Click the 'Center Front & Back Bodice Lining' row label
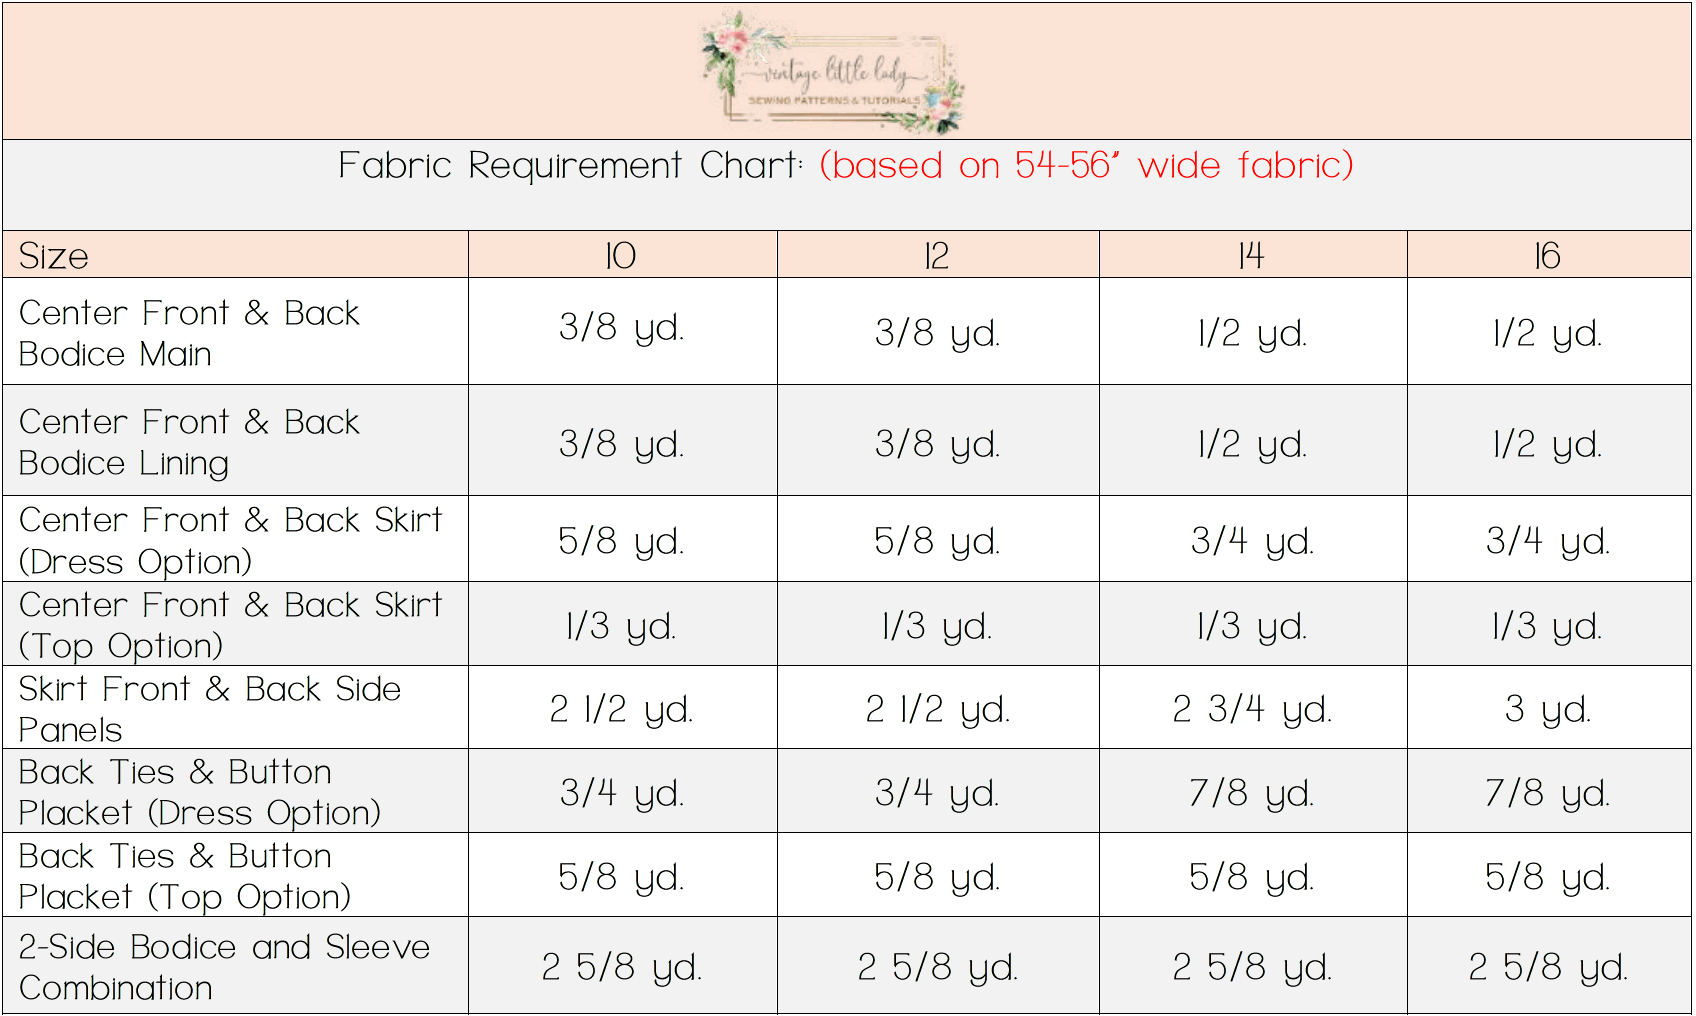This screenshot has width=1696, height=1016. pos(189,442)
